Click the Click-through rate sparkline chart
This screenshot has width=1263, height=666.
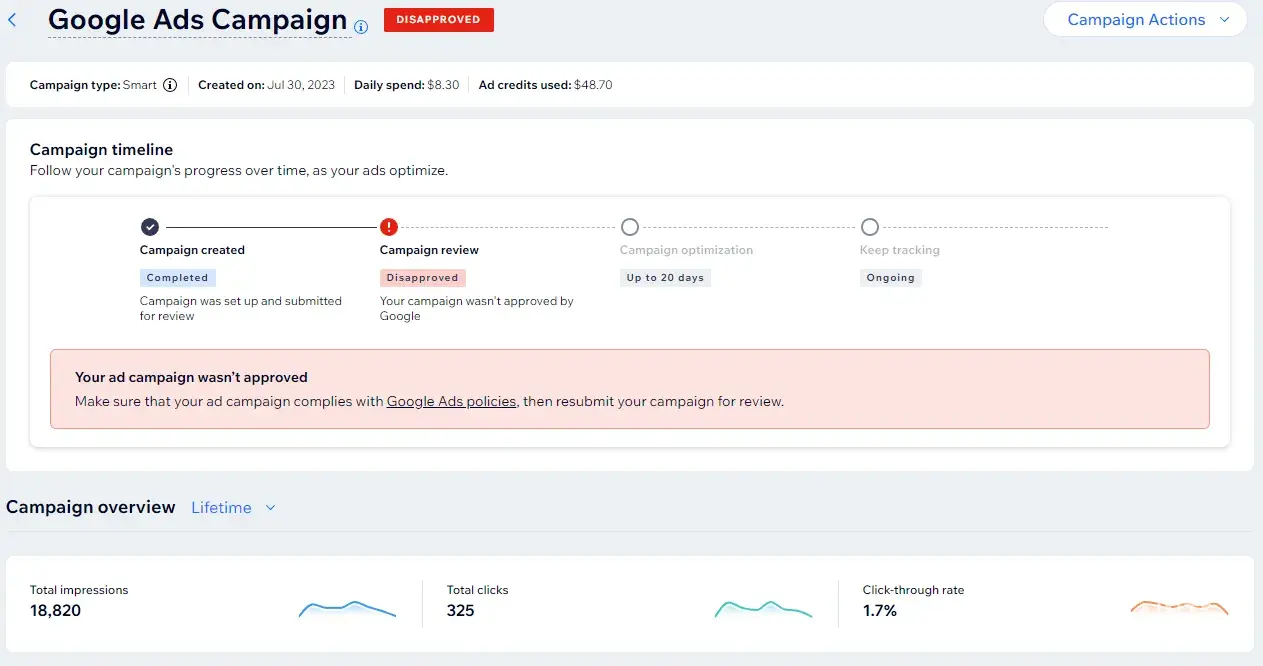tap(1179, 608)
